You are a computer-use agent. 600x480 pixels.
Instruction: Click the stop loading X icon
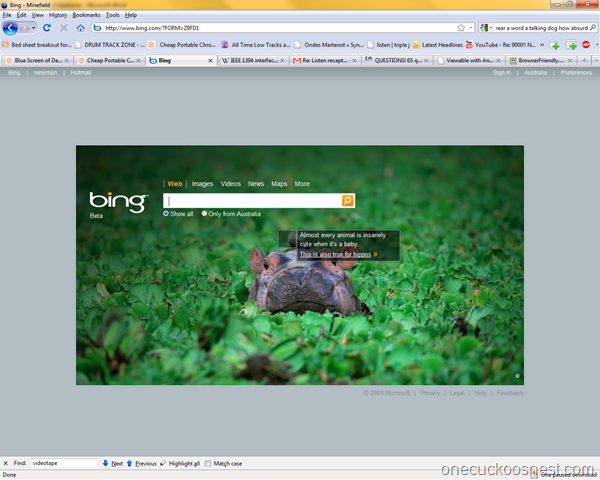[x=64, y=28]
